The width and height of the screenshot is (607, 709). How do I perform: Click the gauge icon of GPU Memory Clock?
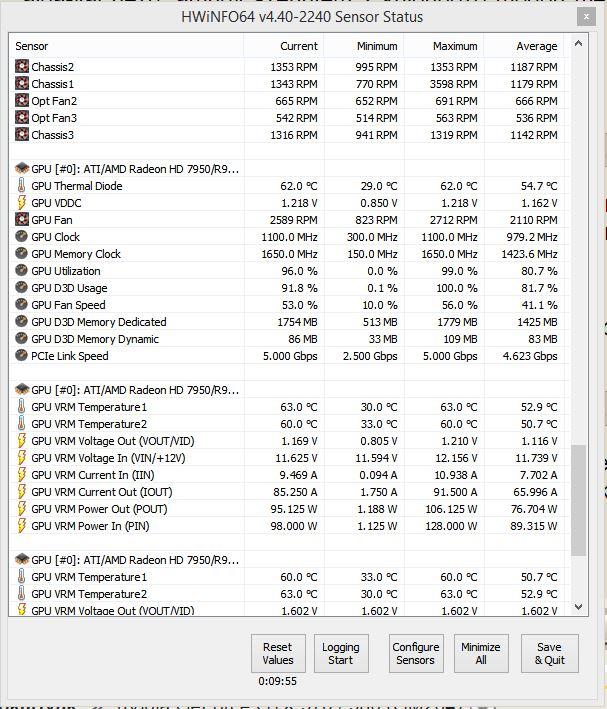pos(21,254)
